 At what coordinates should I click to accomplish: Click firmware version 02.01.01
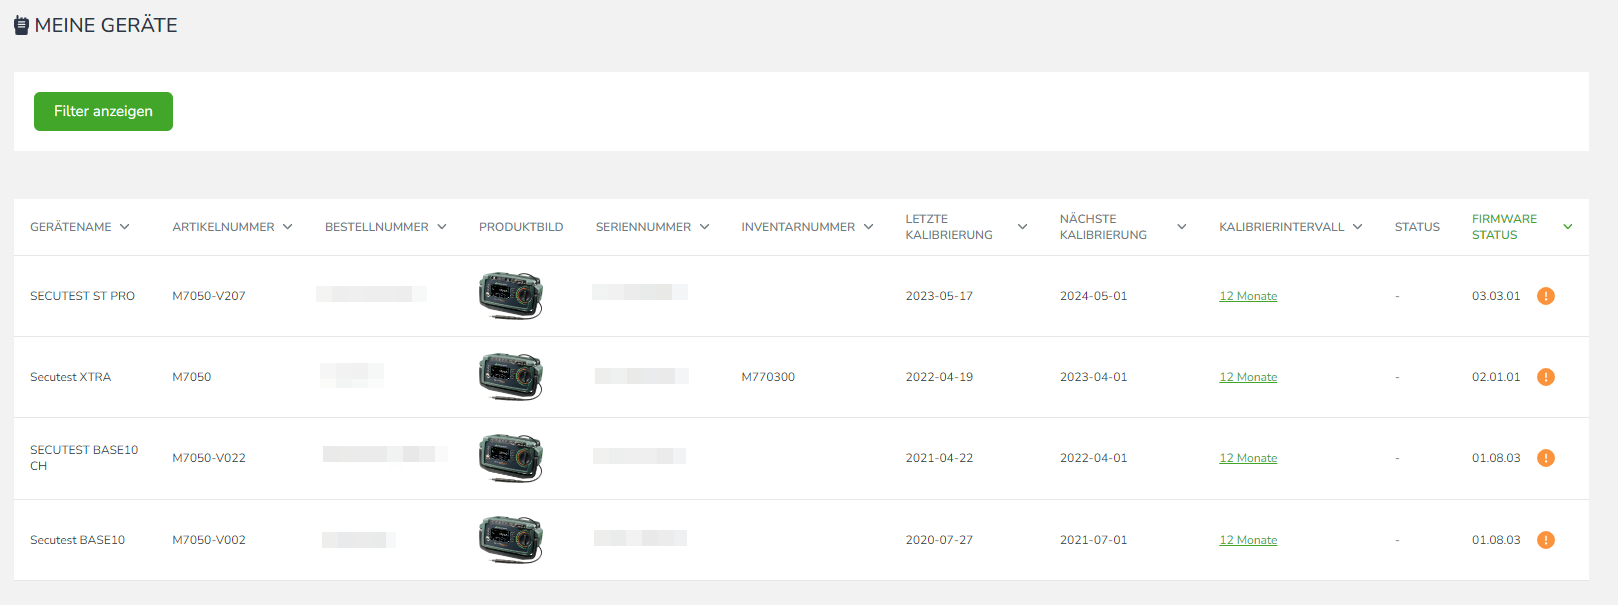[x=1496, y=377]
